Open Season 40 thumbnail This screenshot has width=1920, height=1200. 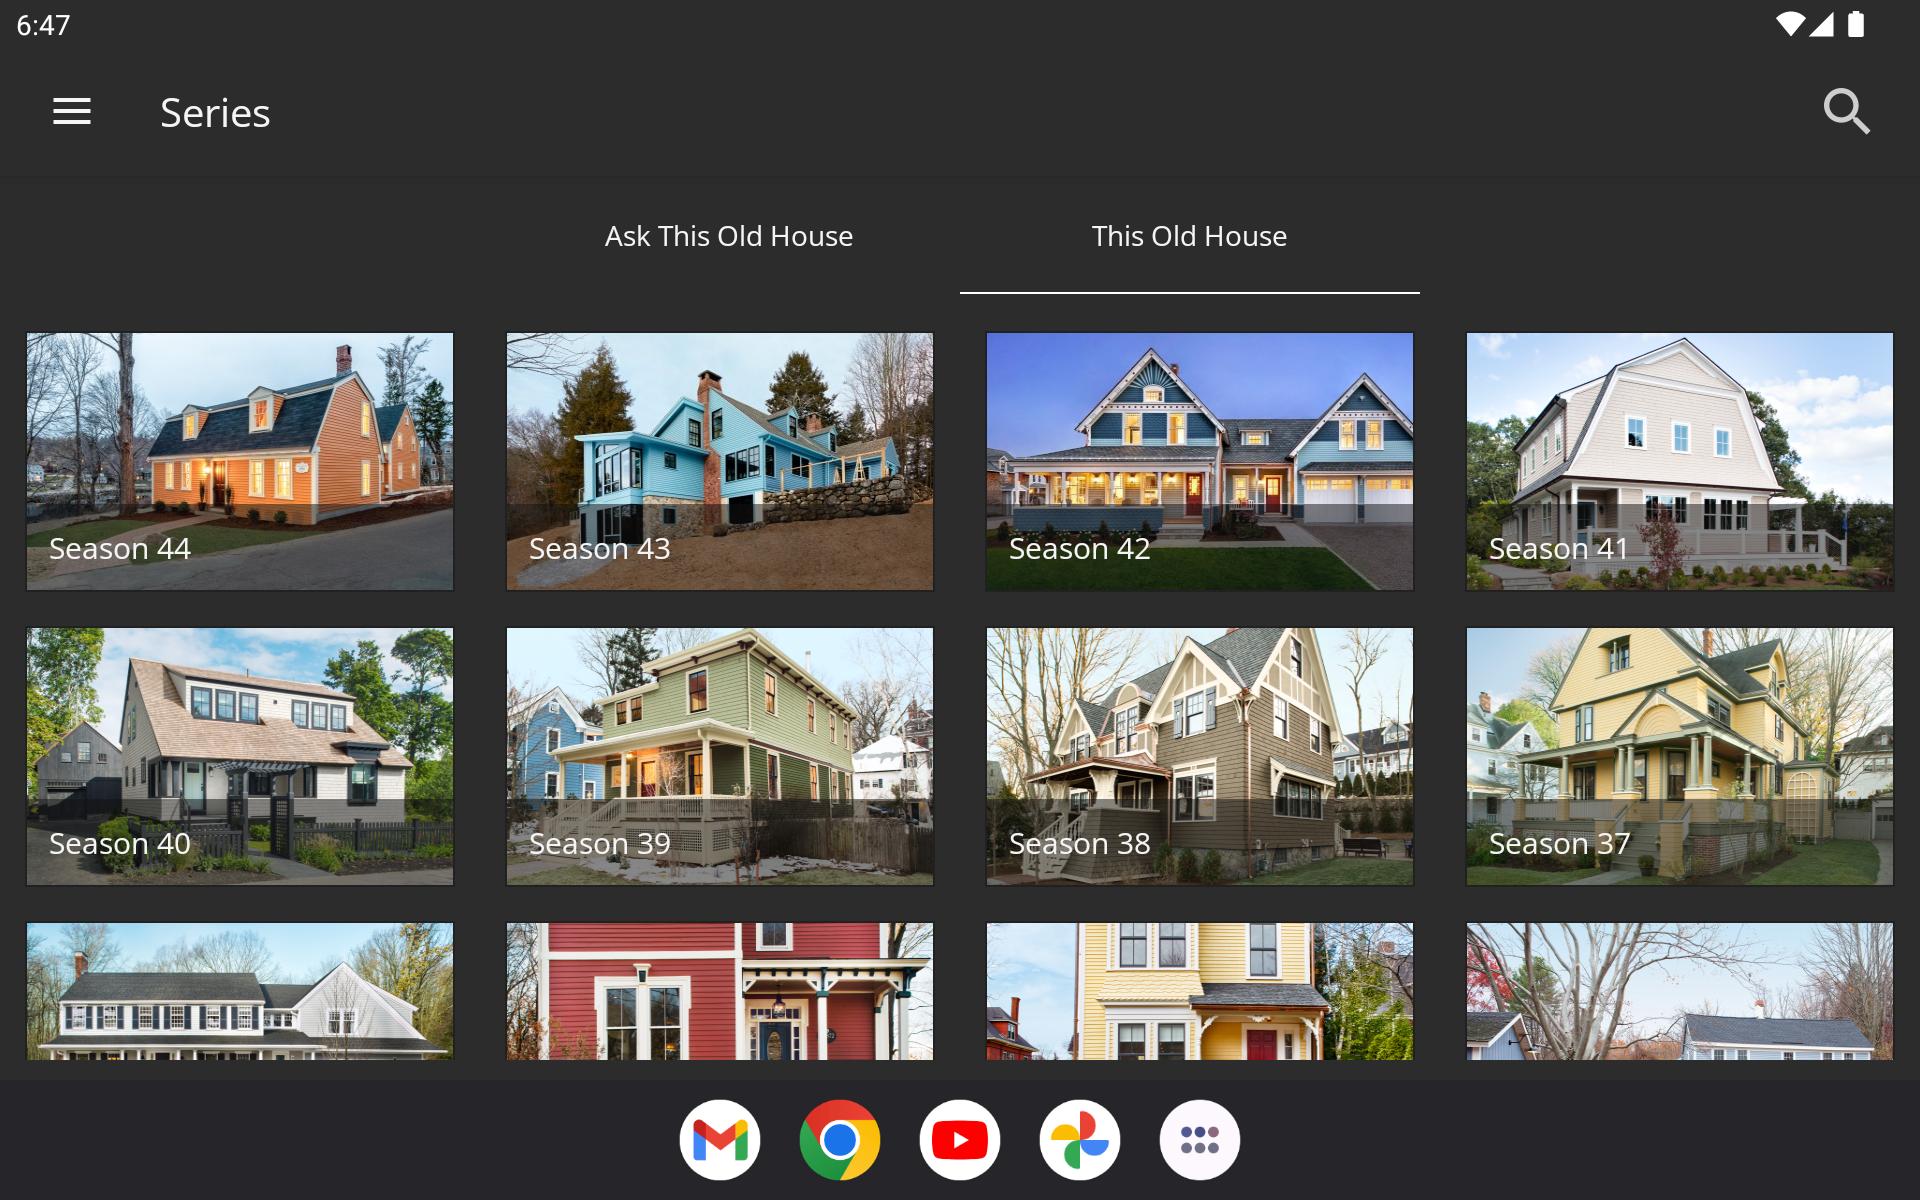(240, 756)
